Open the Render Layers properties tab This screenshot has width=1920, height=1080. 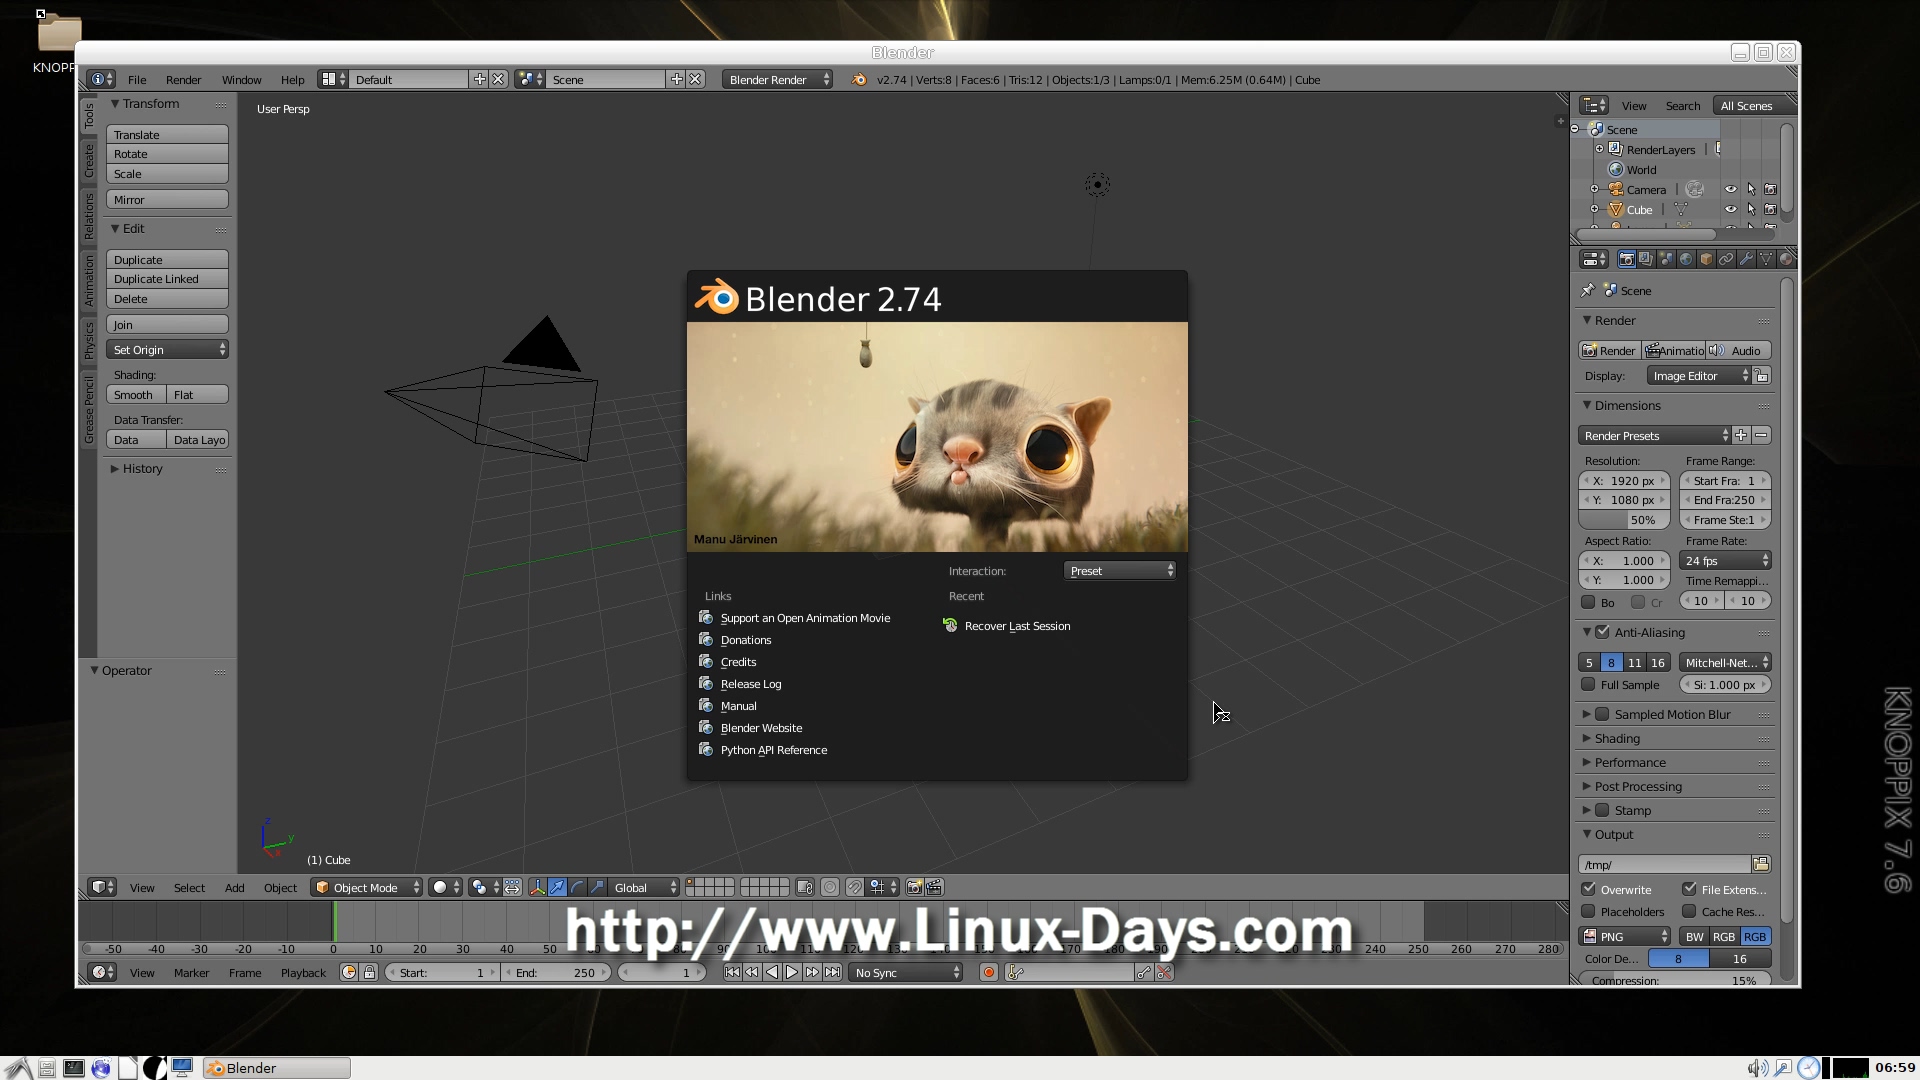click(1646, 259)
